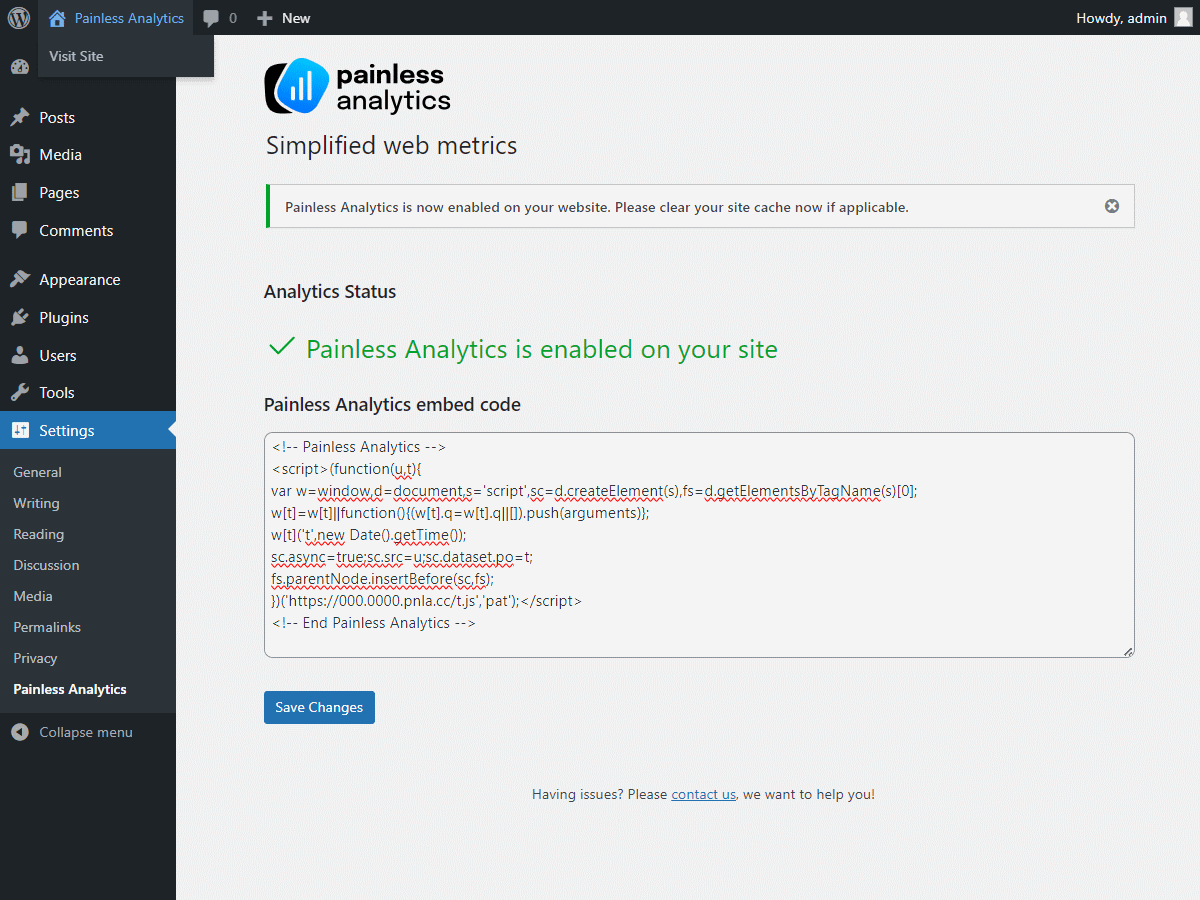Click the Appearance paintbrush icon
Image resolution: width=1200 pixels, height=900 pixels.
[x=20, y=280]
